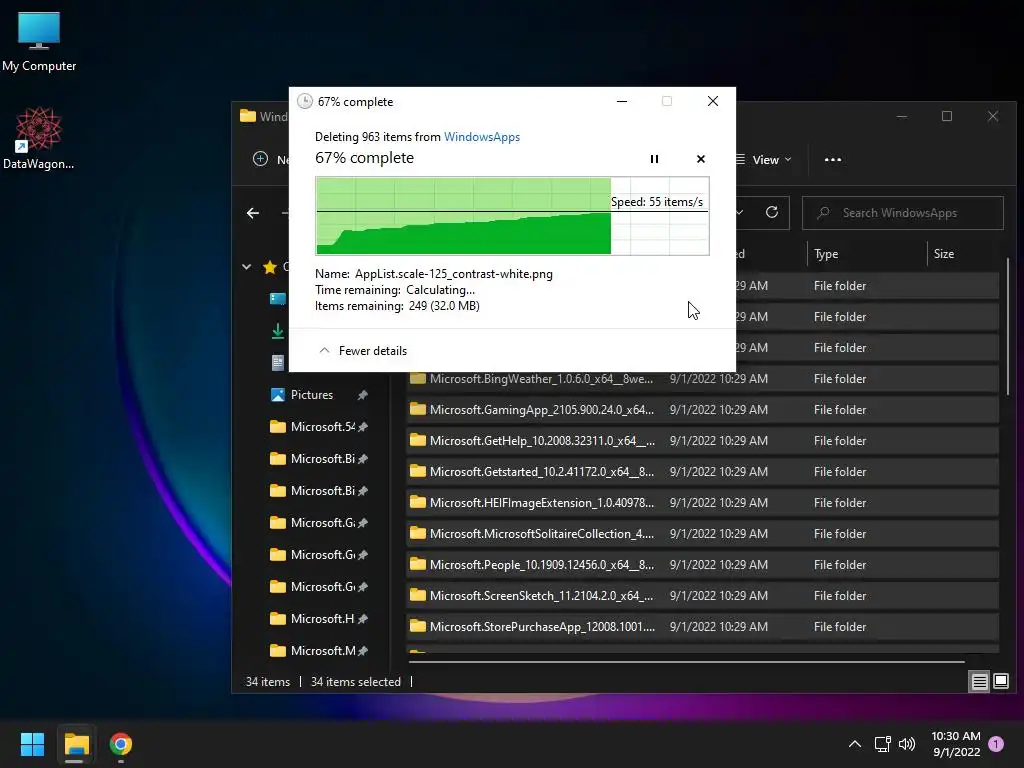This screenshot has width=1024, height=768.
Task: Switch to the details view layout icon
Action: click(x=980, y=682)
